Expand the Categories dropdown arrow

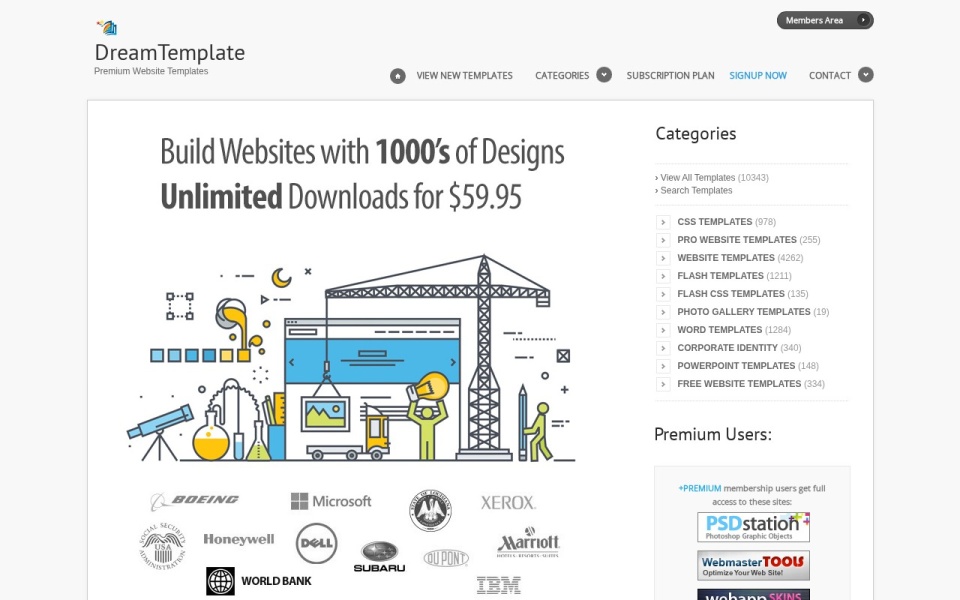pos(604,75)
